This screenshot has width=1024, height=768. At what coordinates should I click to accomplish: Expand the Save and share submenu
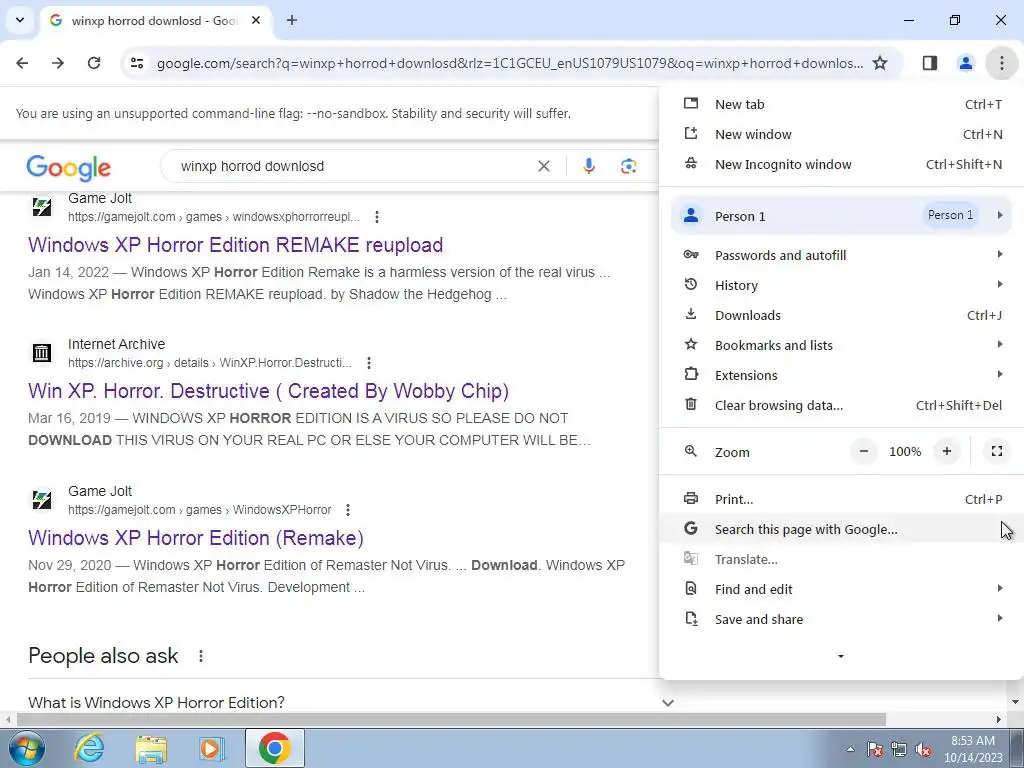841,620
